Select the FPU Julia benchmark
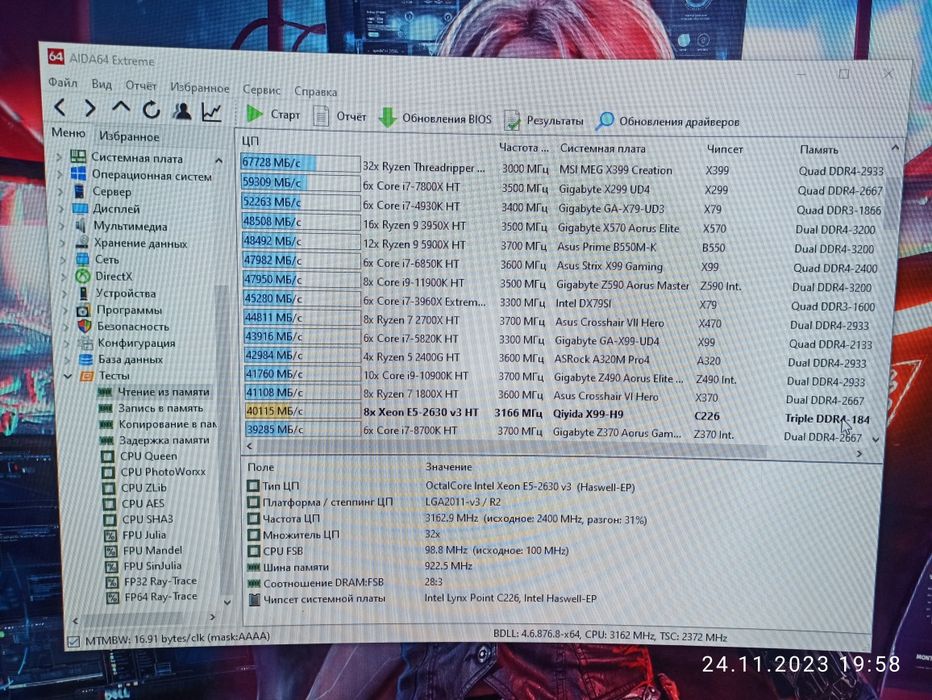 pyautogui.click(x=136, y=535)
